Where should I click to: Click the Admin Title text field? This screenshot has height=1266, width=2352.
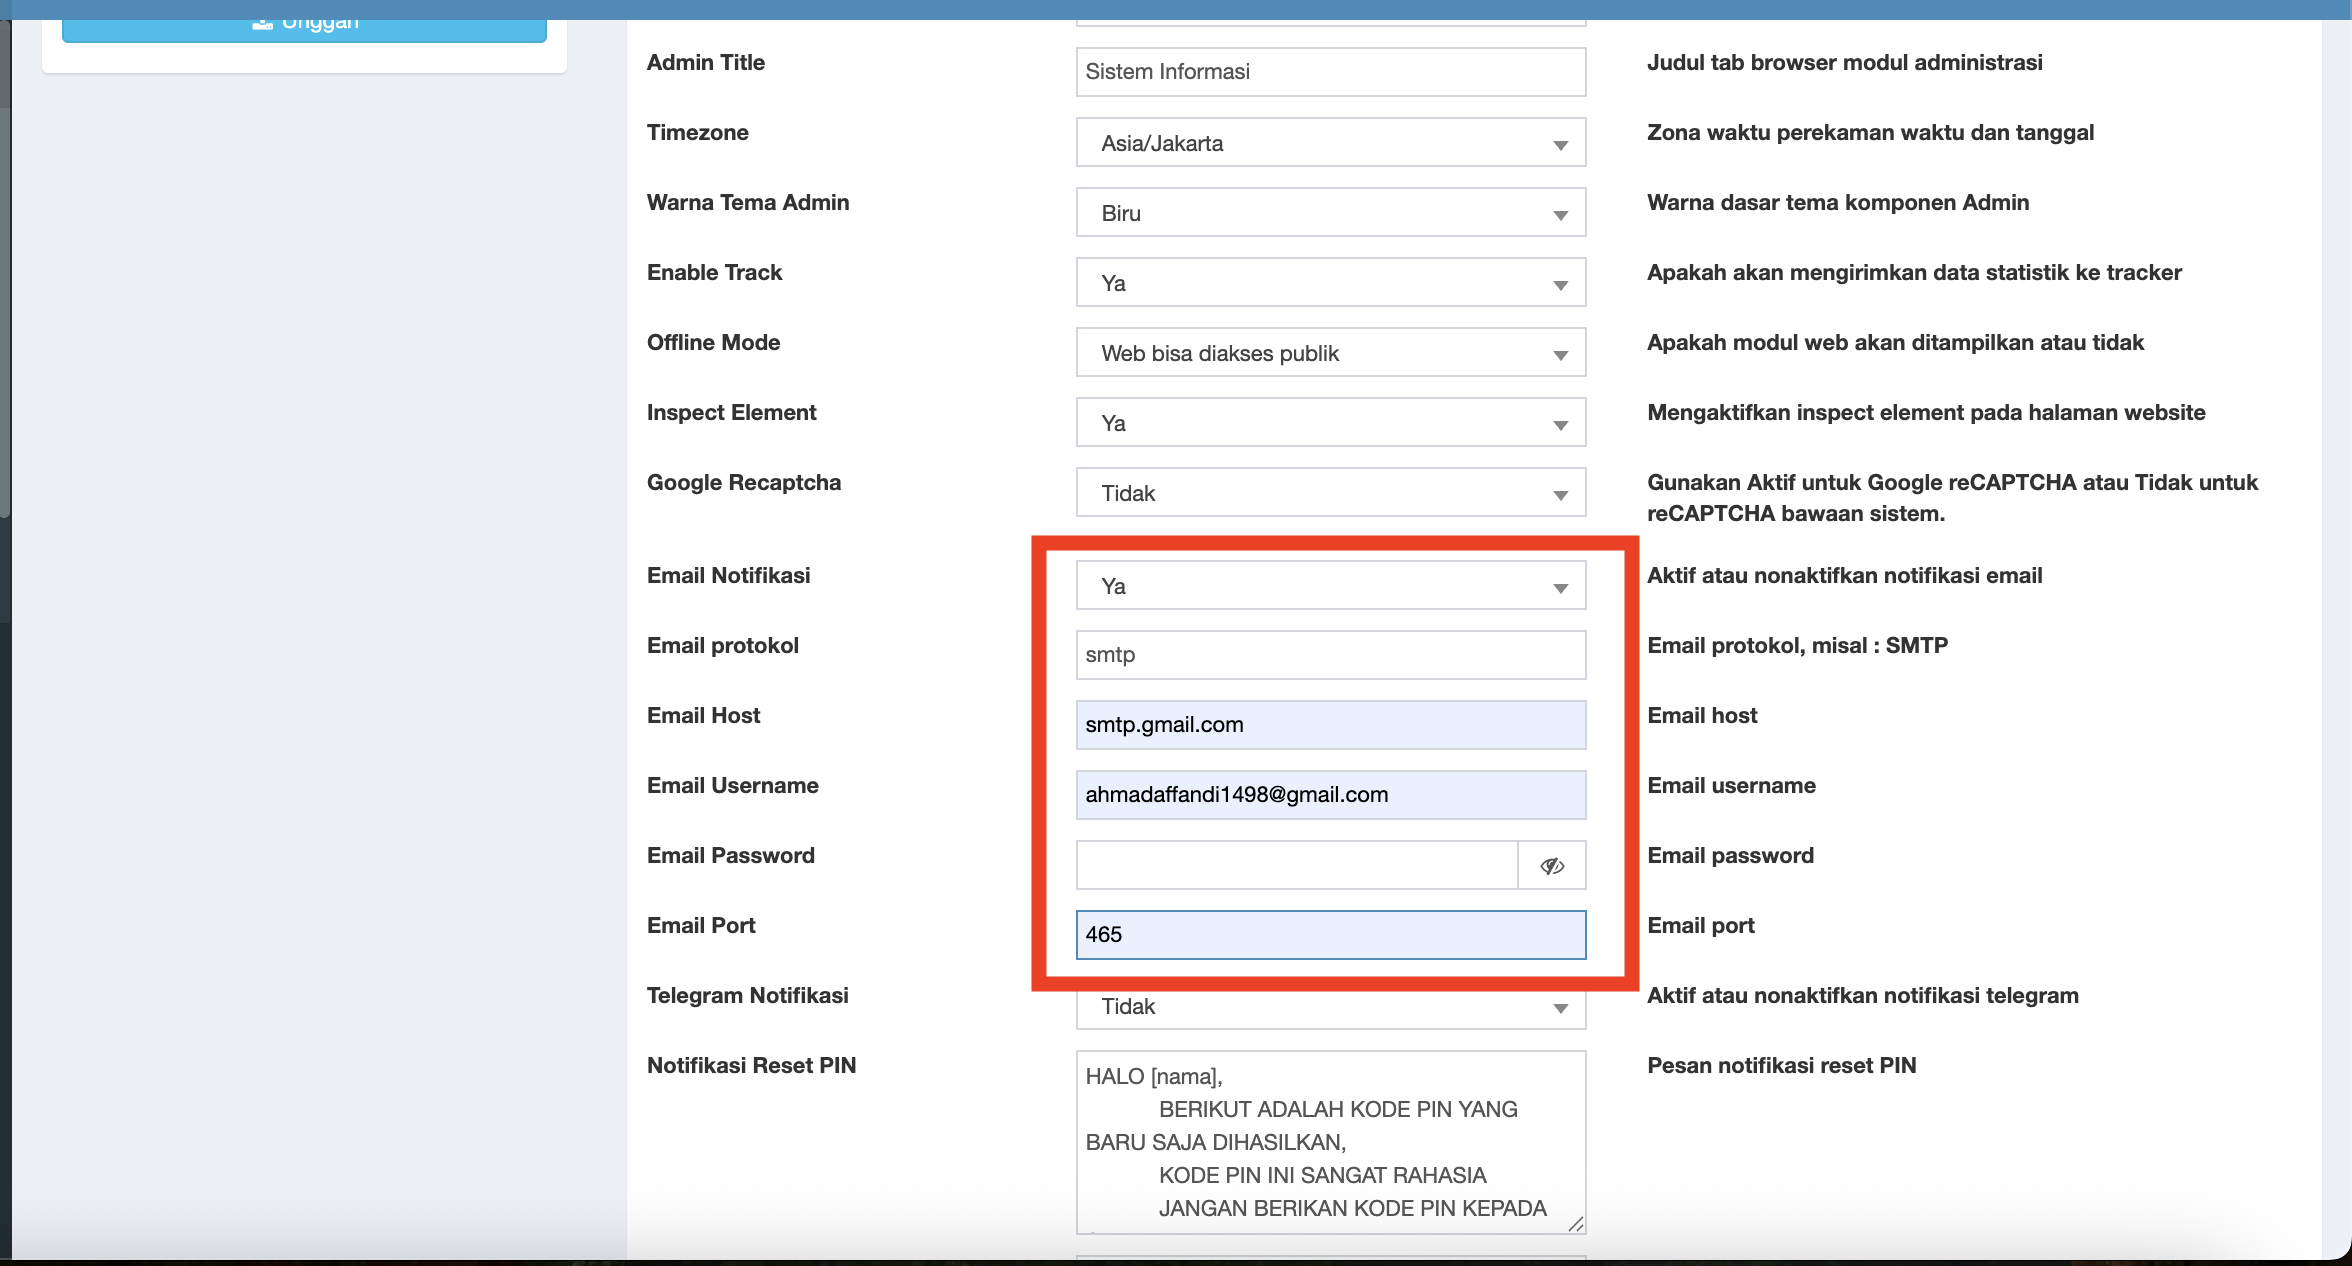(1329, 72)
